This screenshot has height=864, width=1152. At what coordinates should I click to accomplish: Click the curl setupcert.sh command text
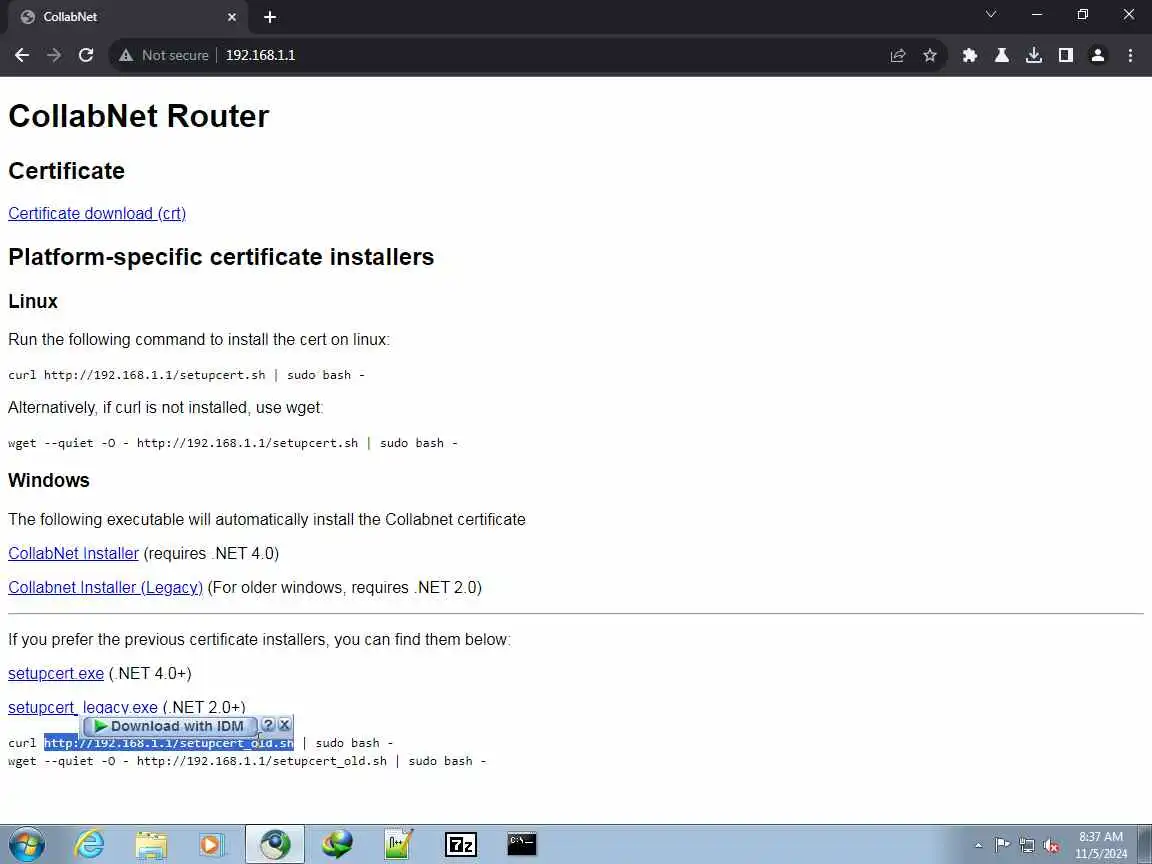pyautogui.click(x=187, y=375)
